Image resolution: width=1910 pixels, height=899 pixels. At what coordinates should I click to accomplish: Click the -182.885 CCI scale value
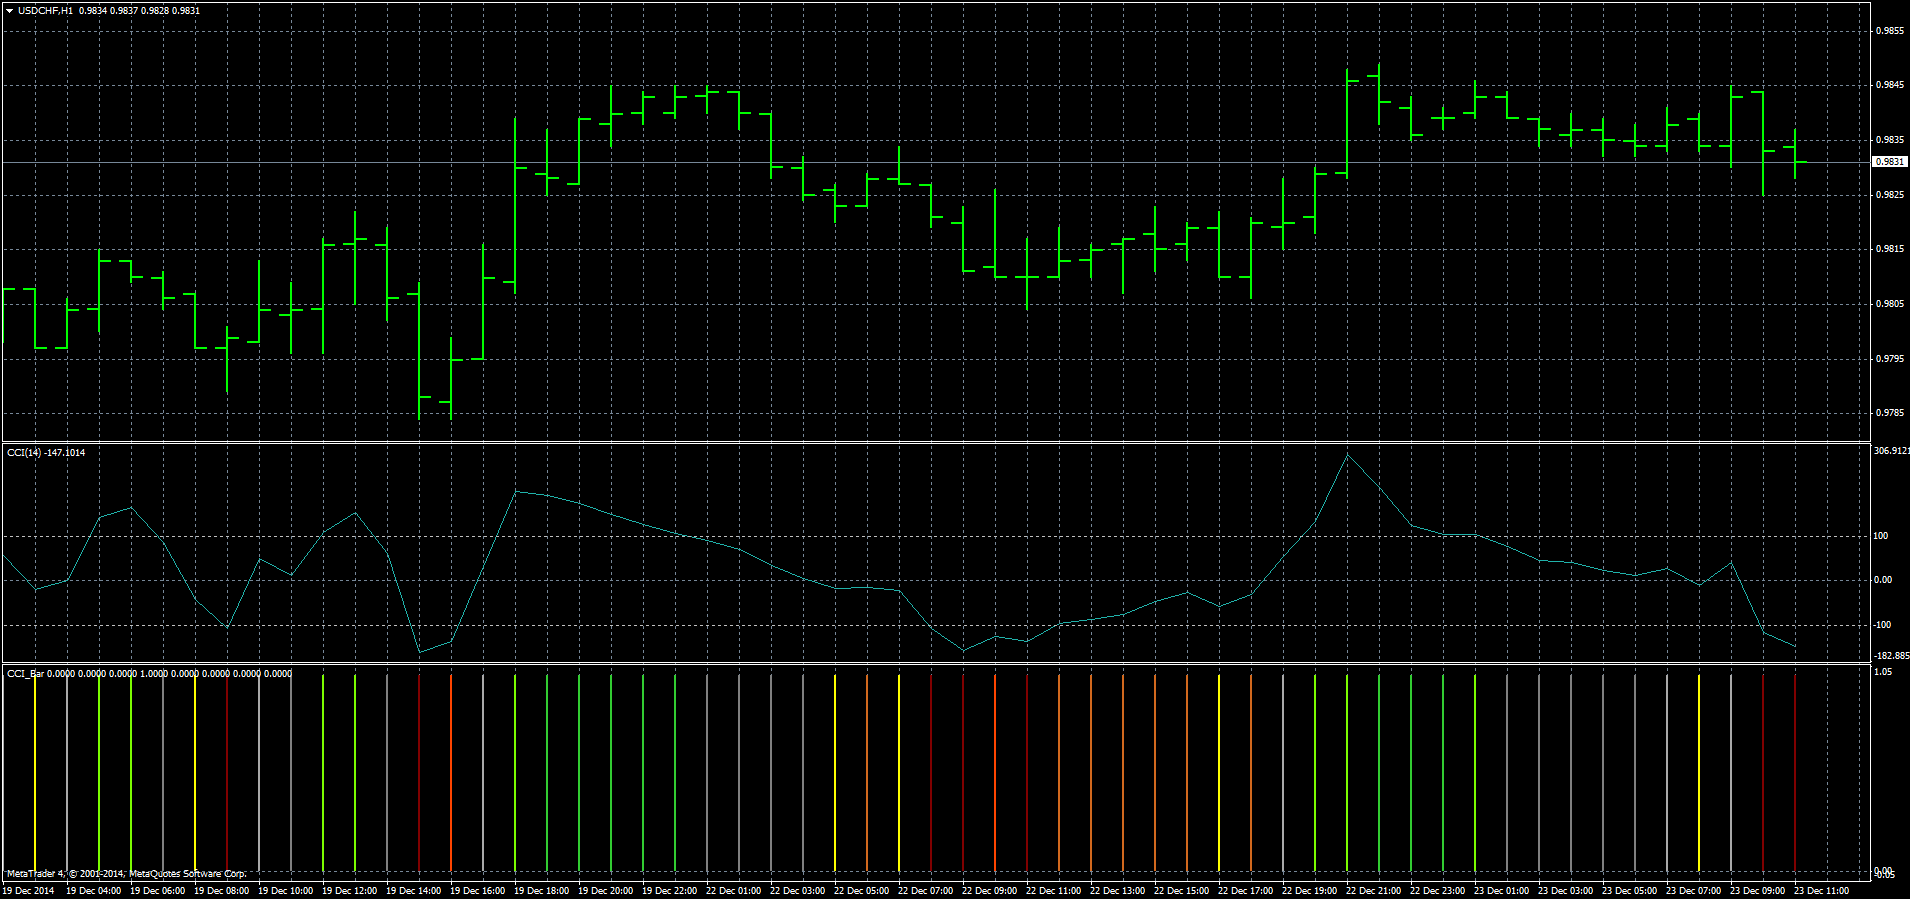tap(1891, 656)
